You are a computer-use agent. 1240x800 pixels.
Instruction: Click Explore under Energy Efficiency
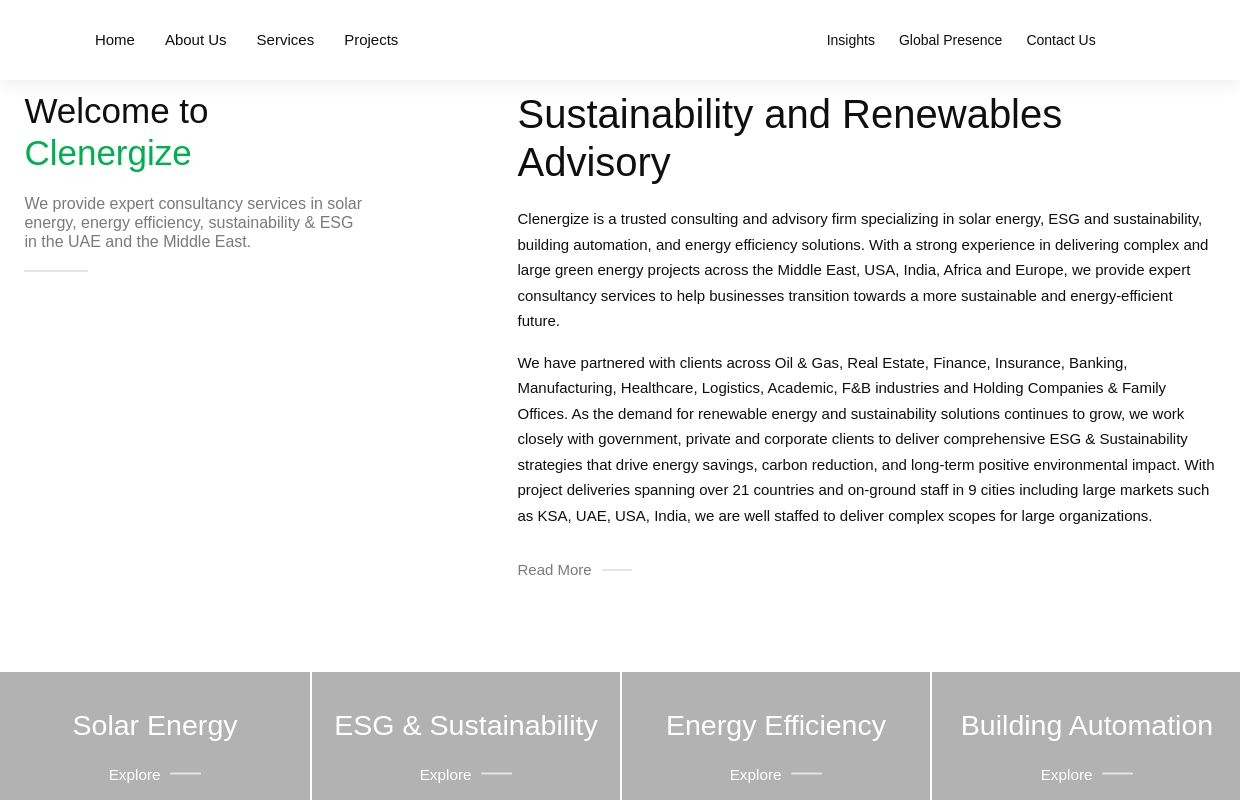click(755, 775)
